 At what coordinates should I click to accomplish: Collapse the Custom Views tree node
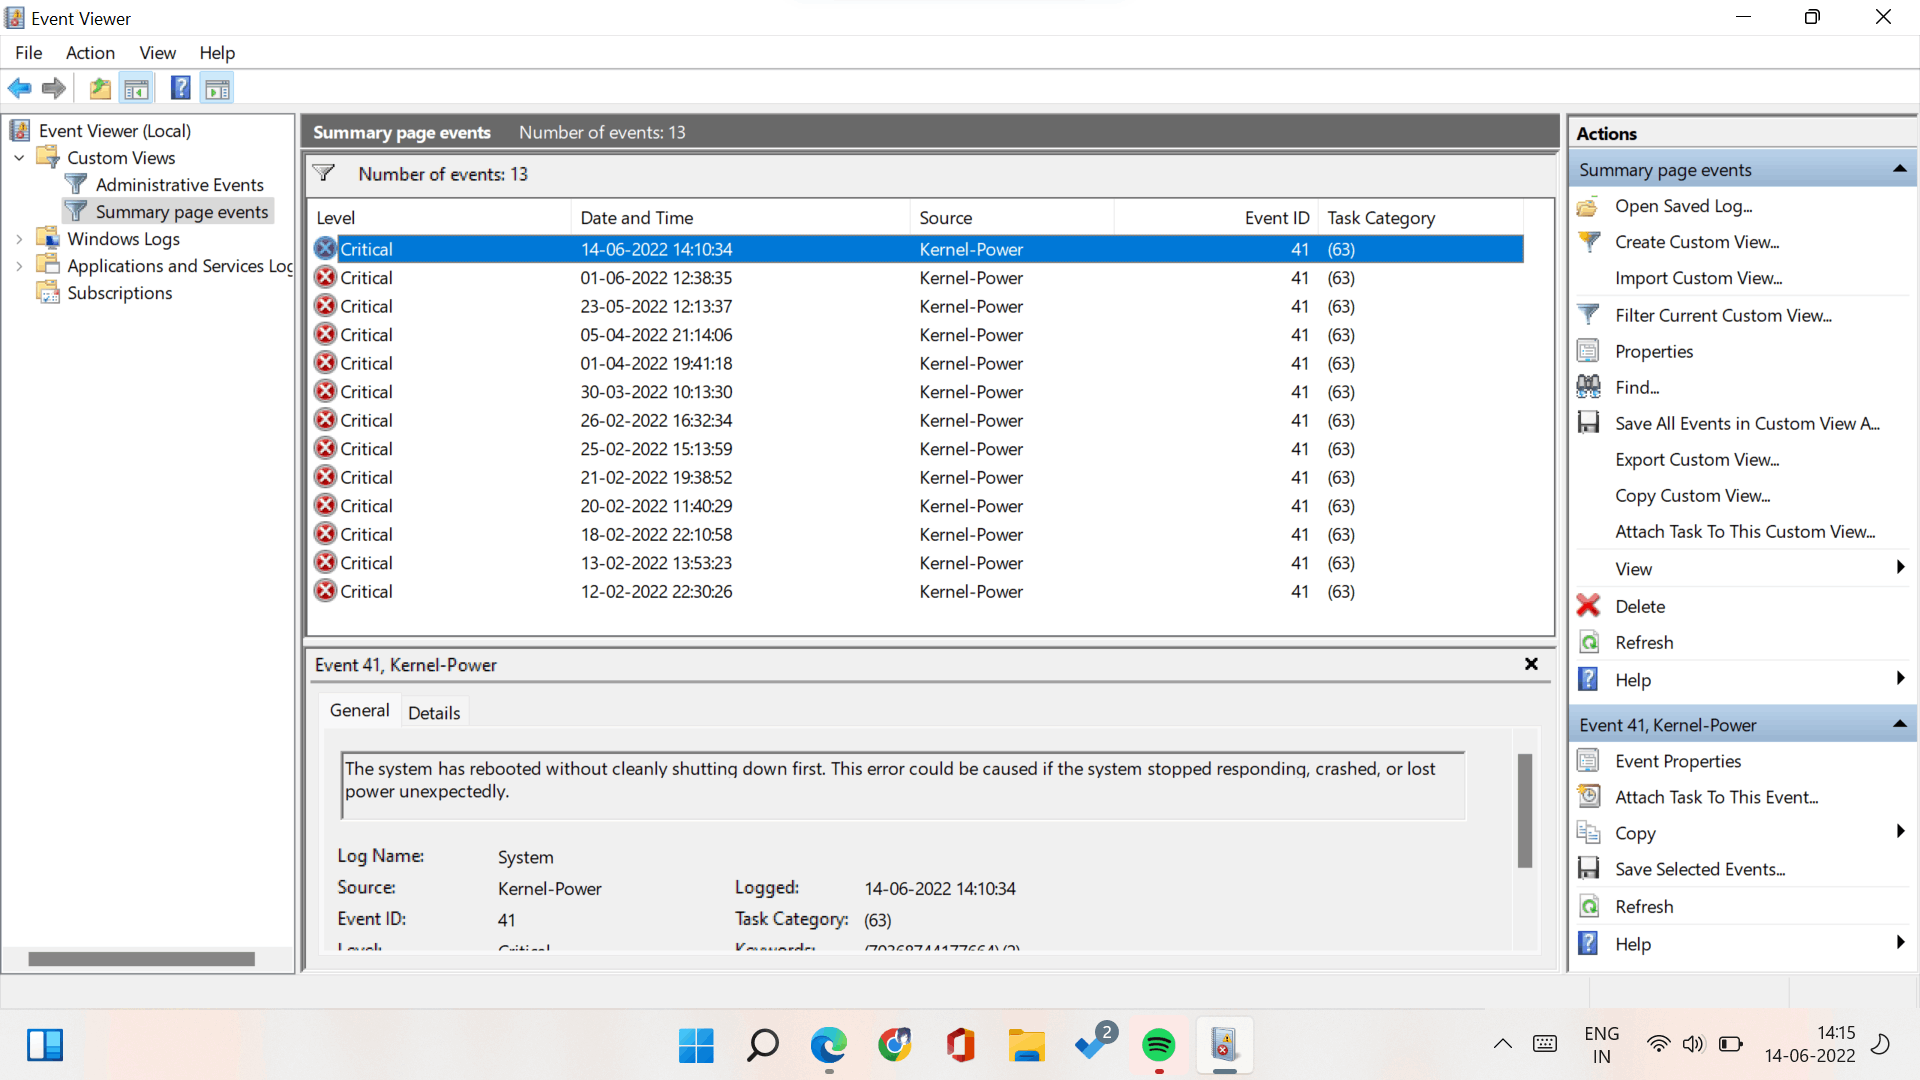[19, 158]
